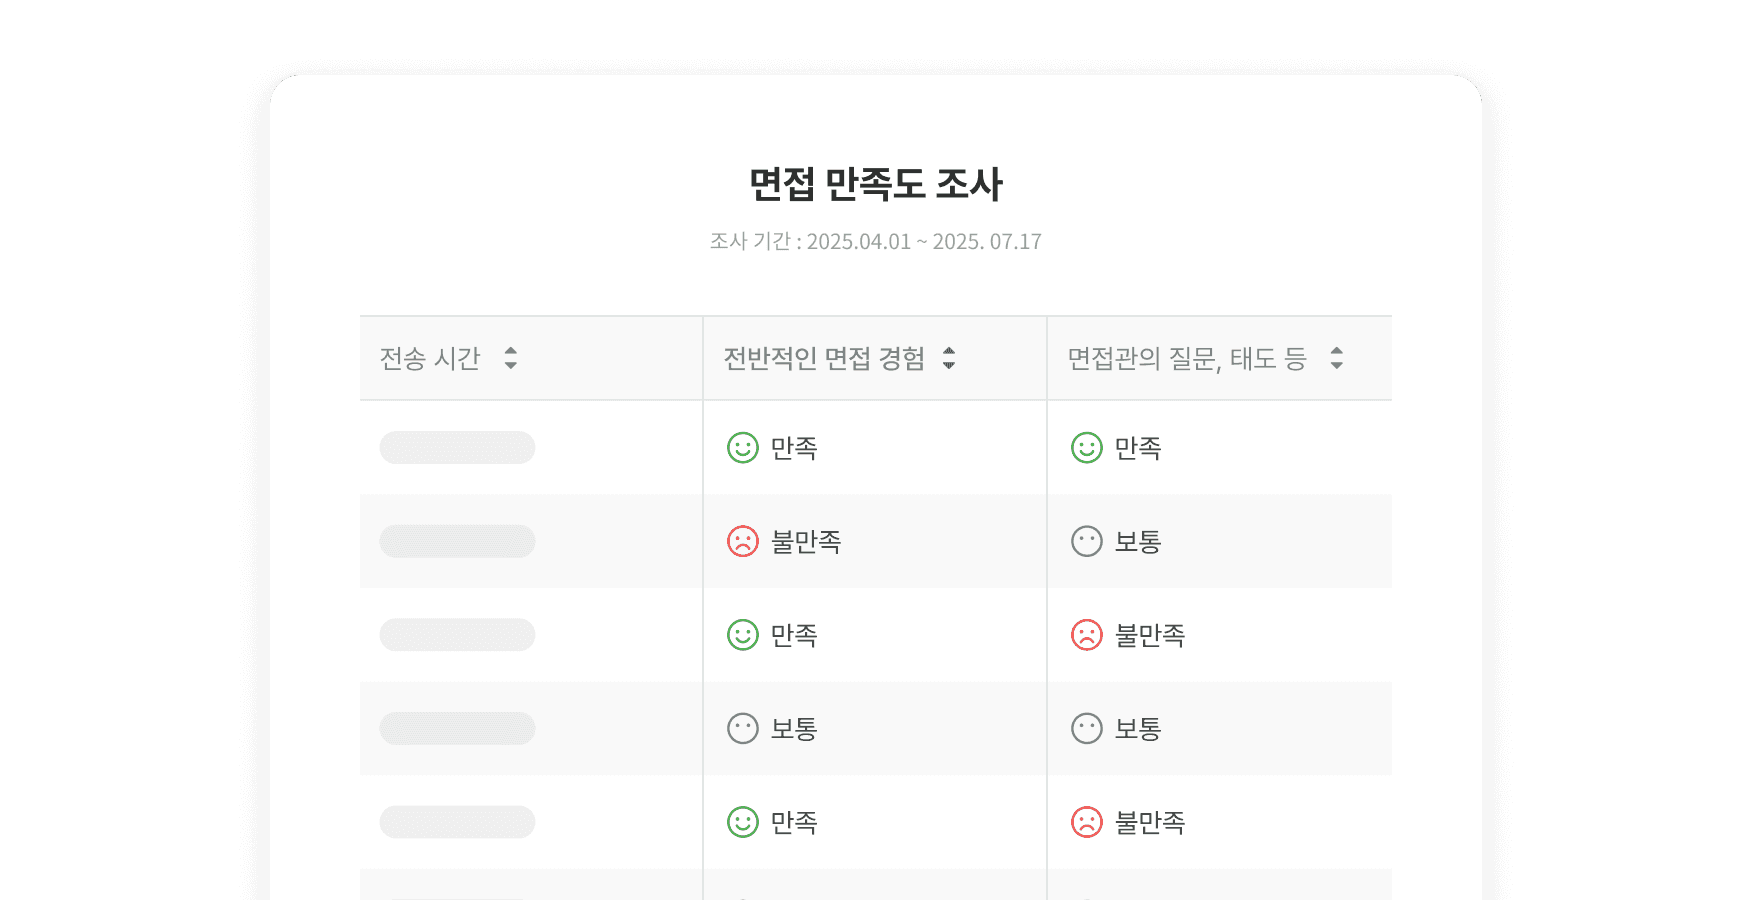1752x900 pixels.
Task: Click first row's green smiley, interviewer column
Action: click(1087, 448)
